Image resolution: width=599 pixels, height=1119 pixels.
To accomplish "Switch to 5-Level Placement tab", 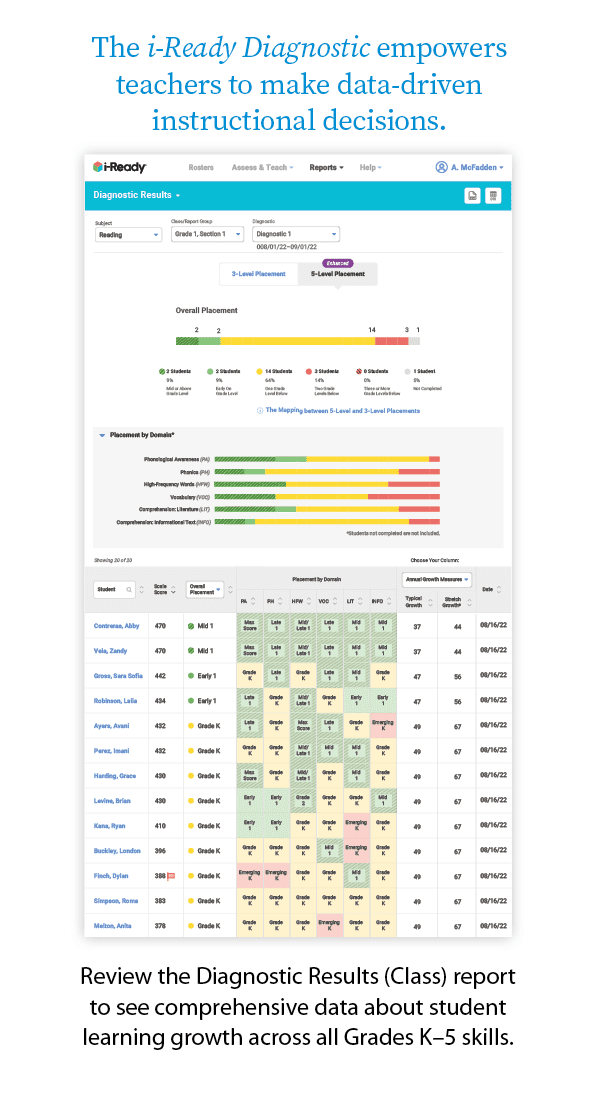I will tap(338, 274).
